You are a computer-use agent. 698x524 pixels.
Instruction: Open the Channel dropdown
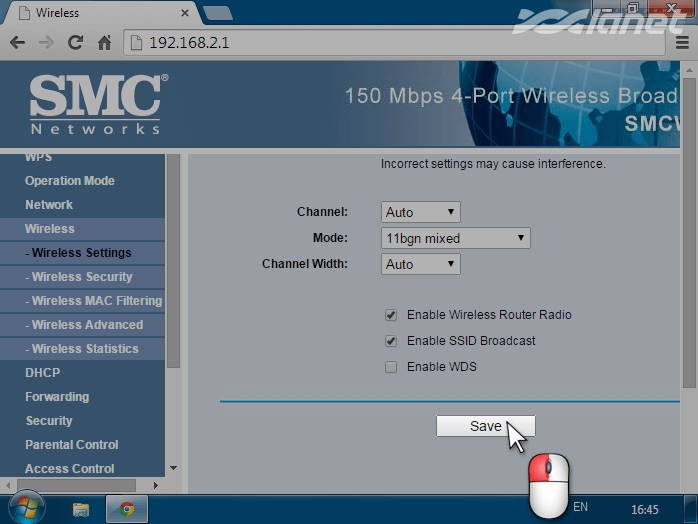[421, 212]
